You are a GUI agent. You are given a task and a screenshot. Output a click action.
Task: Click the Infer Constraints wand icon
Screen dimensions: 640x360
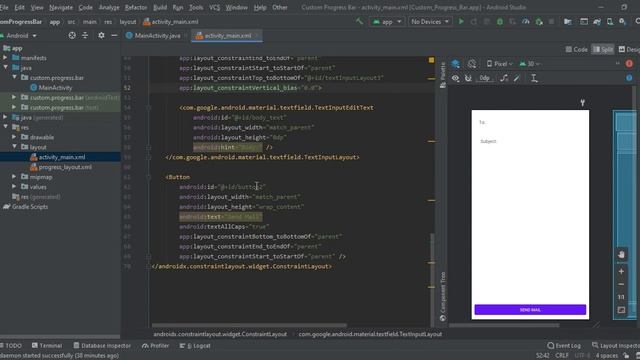[x=517, y=78]
